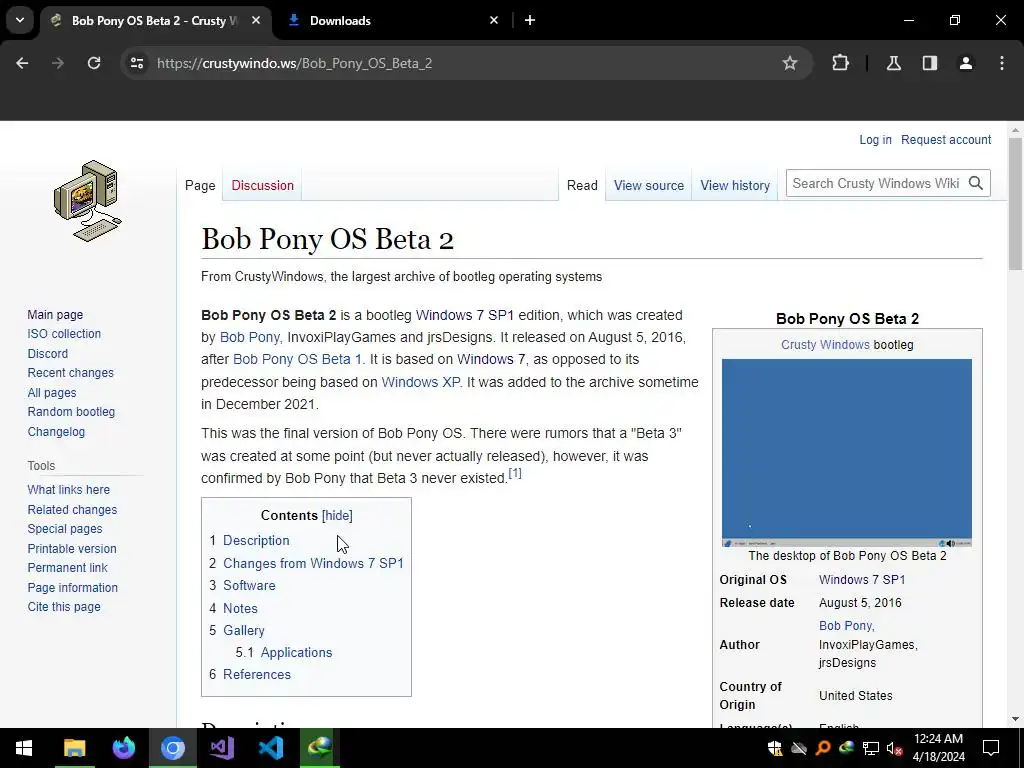Open Windows 7 SP1 link in infobox
The height and width of the screenshot is (768, 1024).
coord(862,580)
